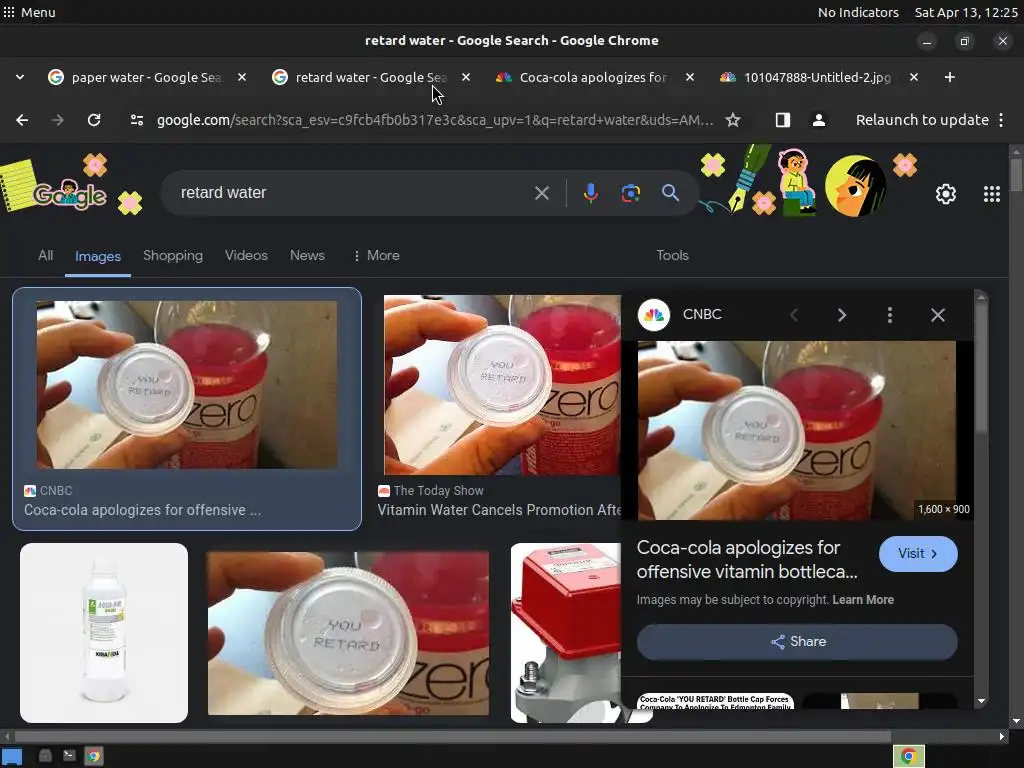Select the Shopping results tab

pyautogui.click(x=173, y=255)
